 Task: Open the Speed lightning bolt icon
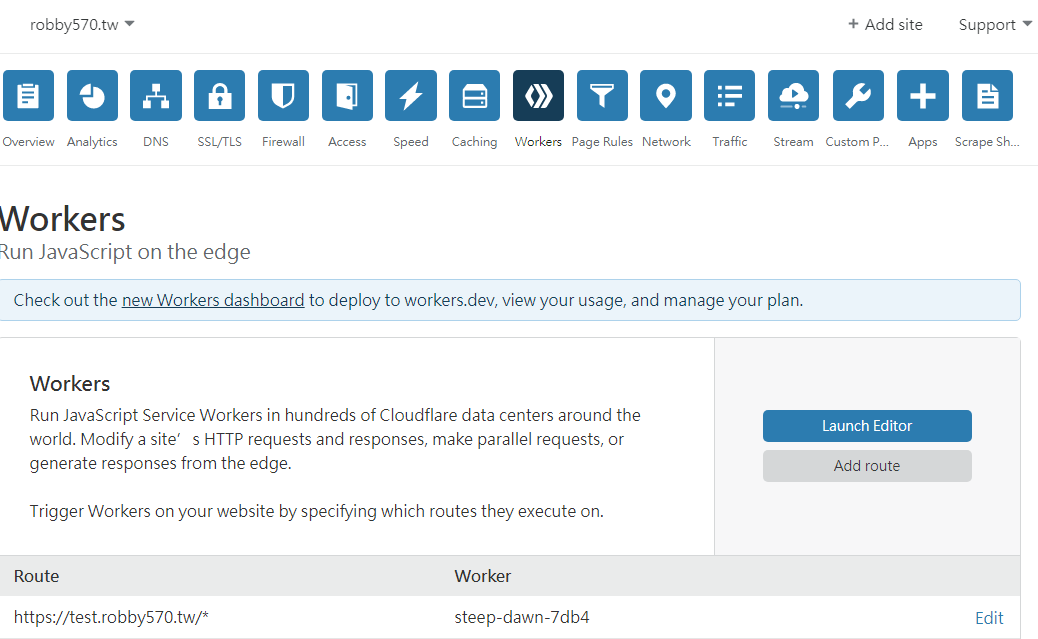tap(411, 95)
